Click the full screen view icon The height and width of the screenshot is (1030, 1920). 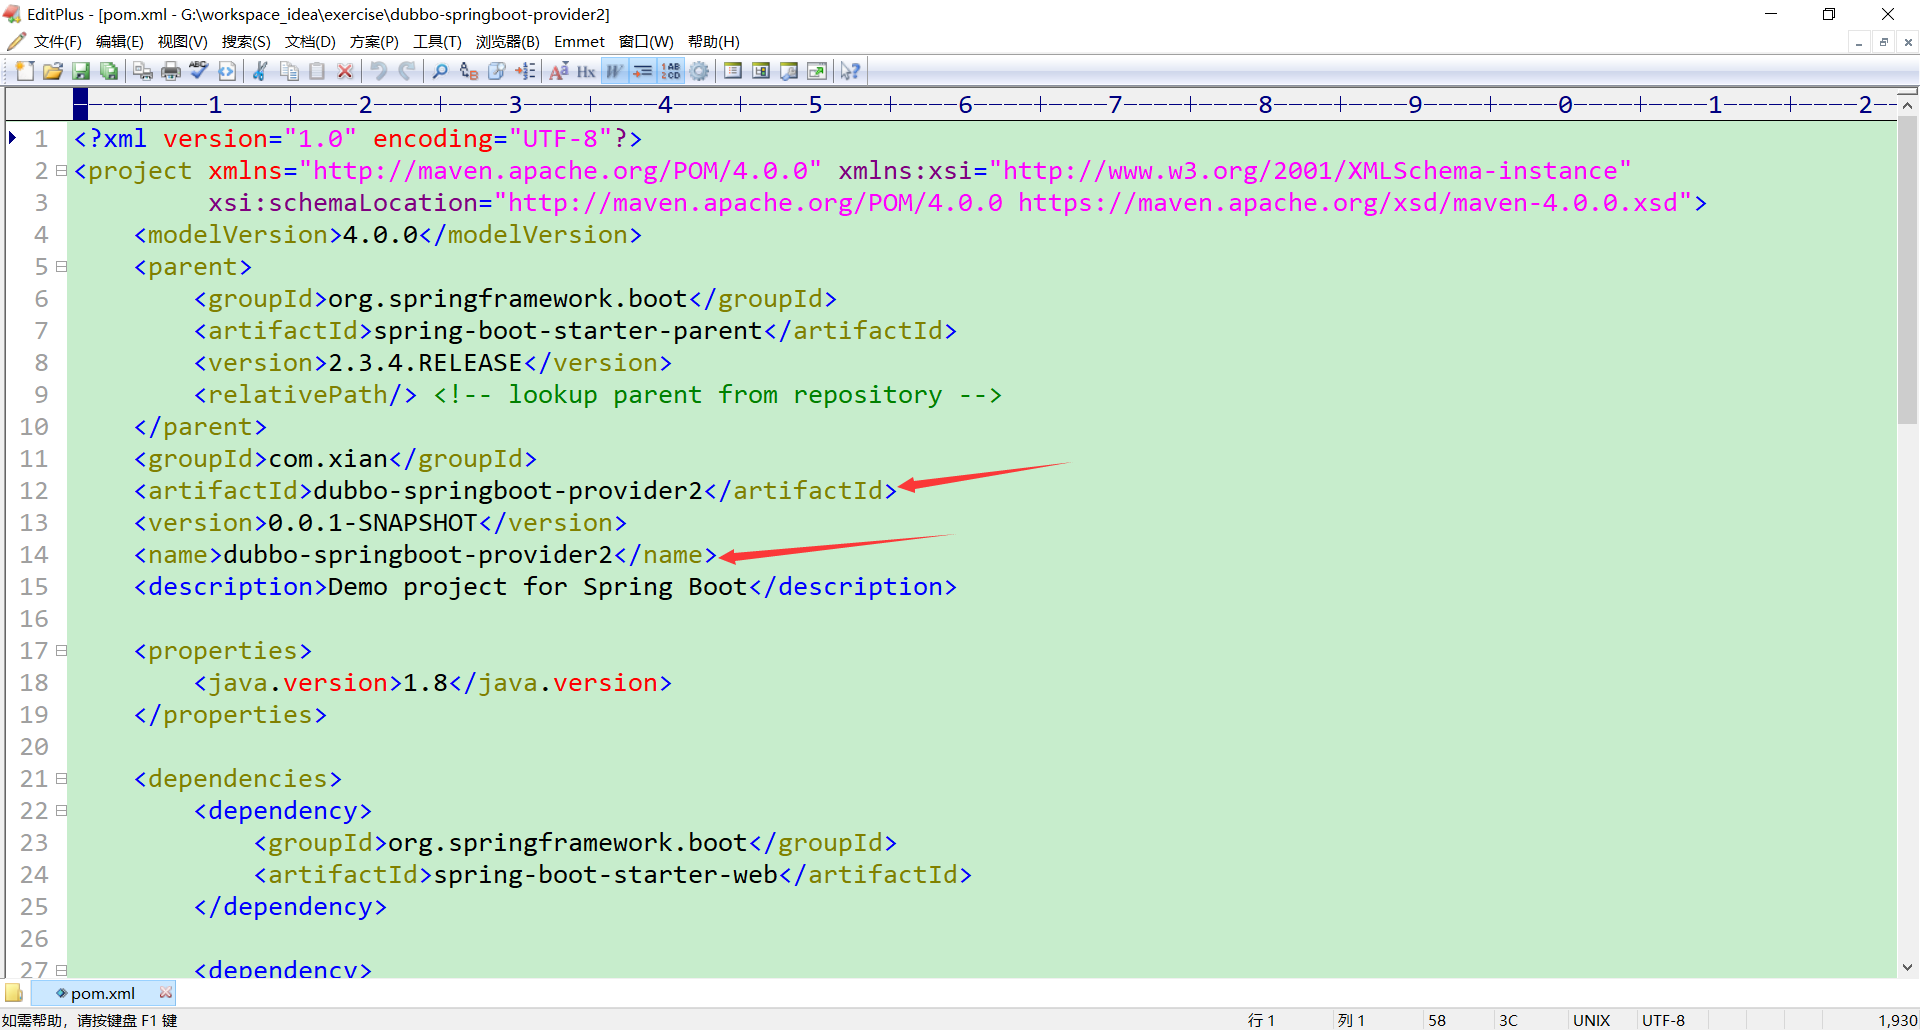click(817, 71)
